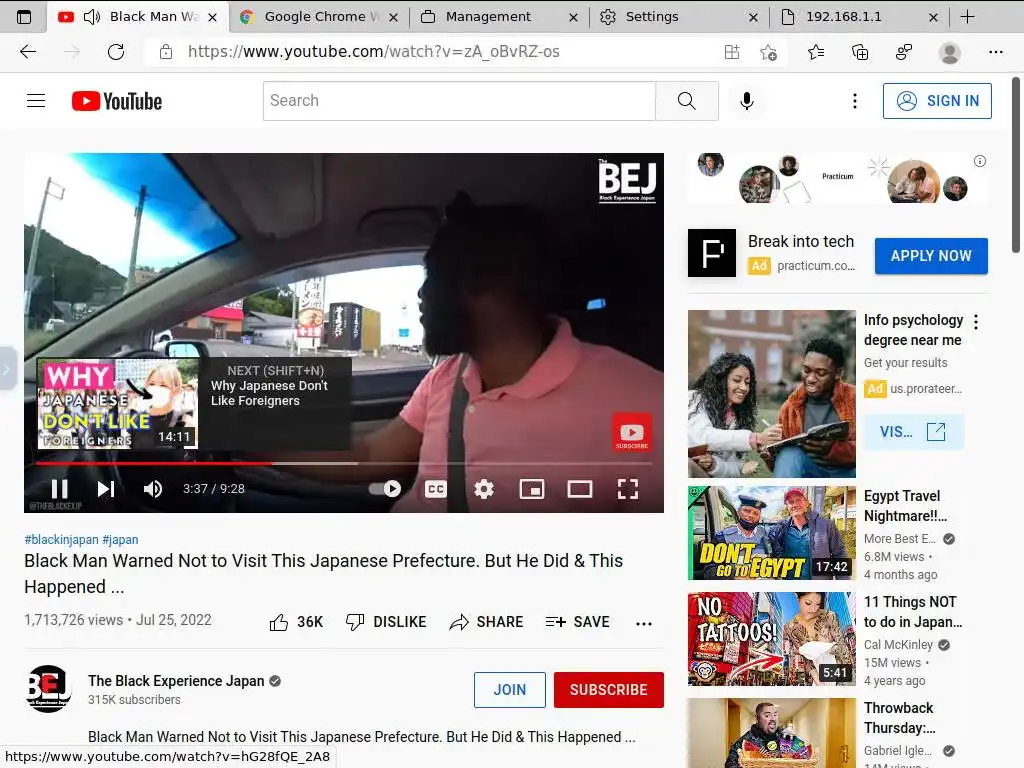Viewport: 1024px width, 768px height.
Task: Enter fullscreen mode
Action: pos(628,488)
